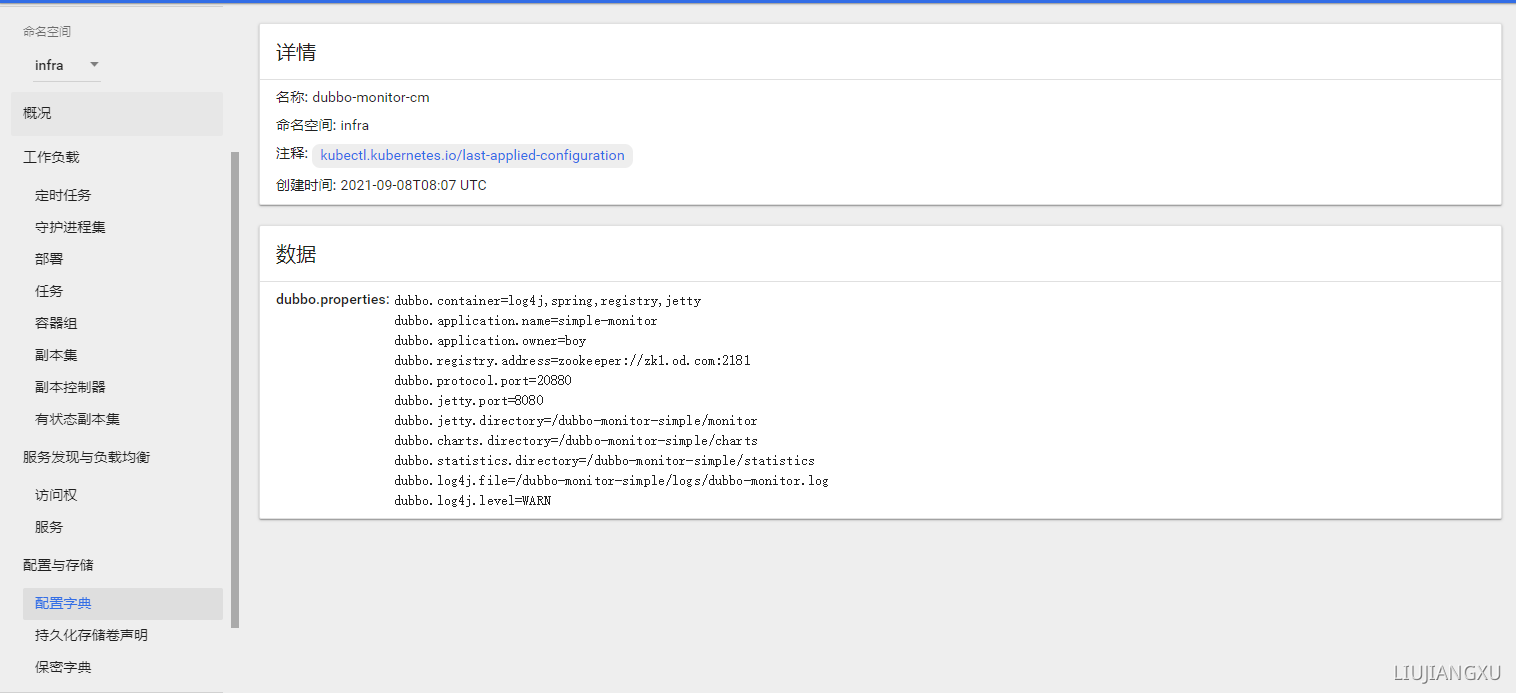Screen dimensions: 1516x693
Task: Open 副本控制器 replication controllers
Action: [70, 387]
